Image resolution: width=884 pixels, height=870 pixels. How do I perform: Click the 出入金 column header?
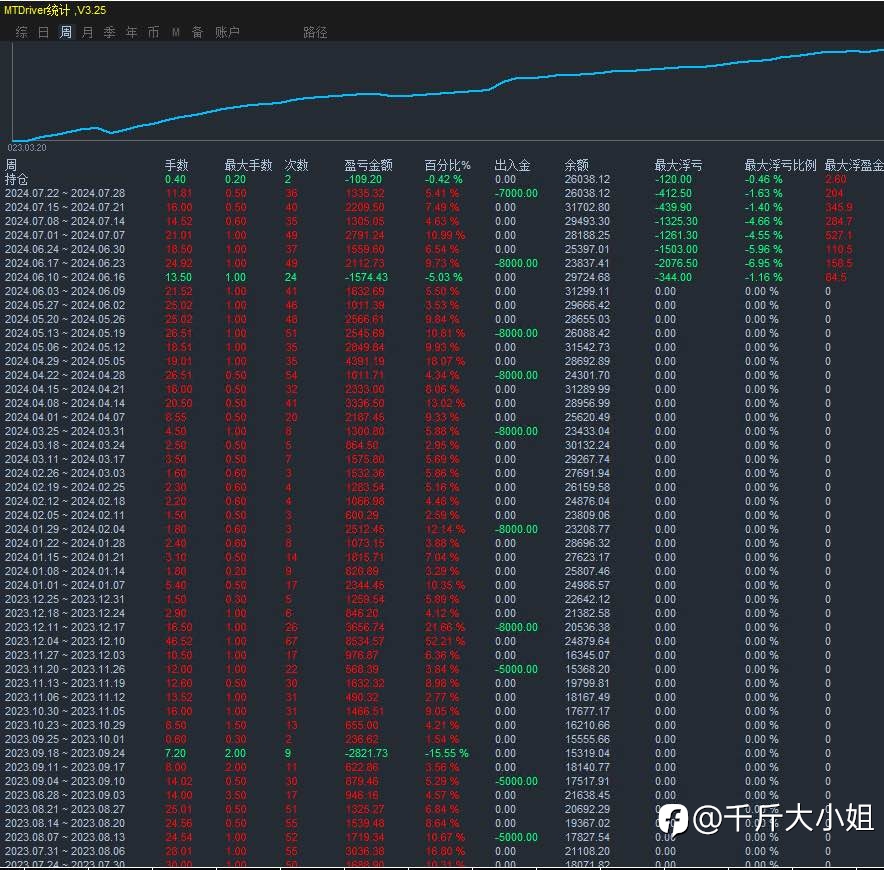(x=512, y=165)
